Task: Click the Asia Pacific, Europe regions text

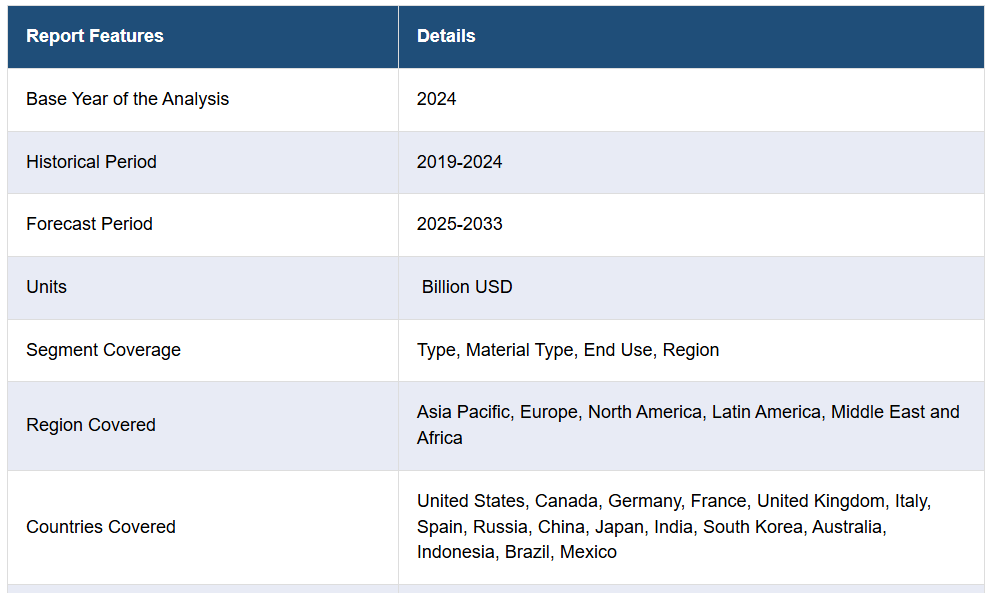Action: click(498, 412)
